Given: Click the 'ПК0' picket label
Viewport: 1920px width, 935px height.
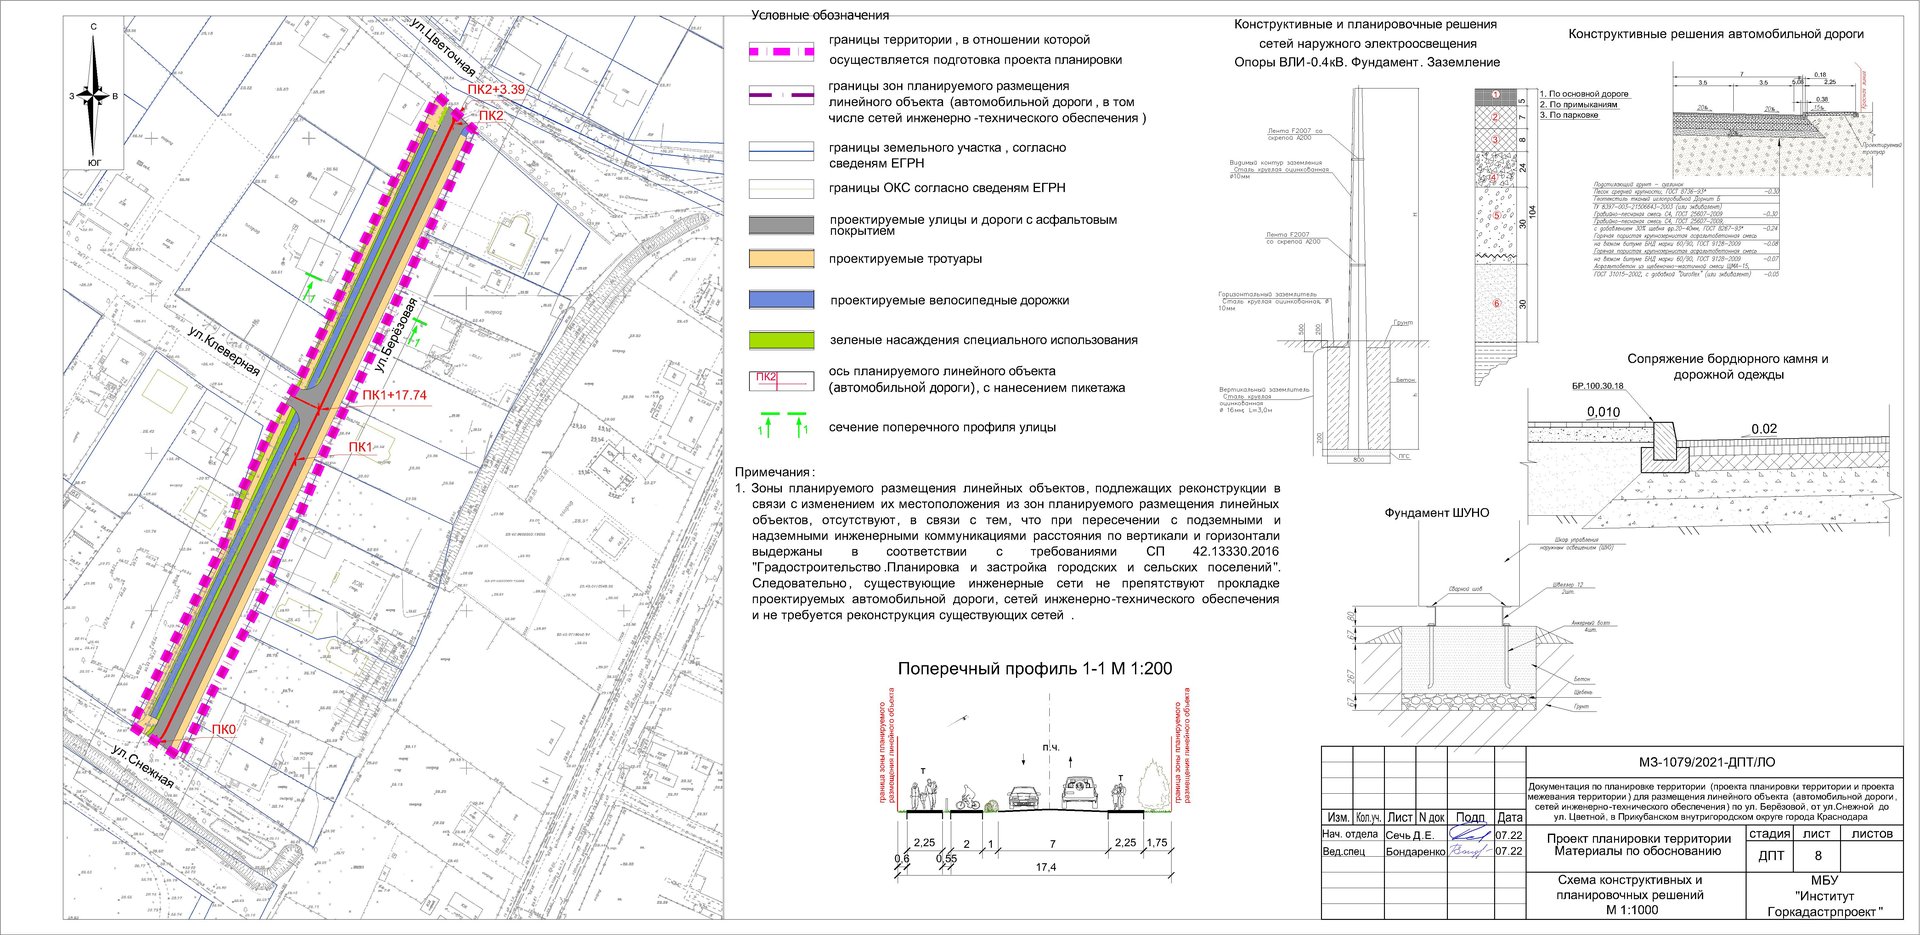Looking at the screenshot, I should tap(224, 730).
